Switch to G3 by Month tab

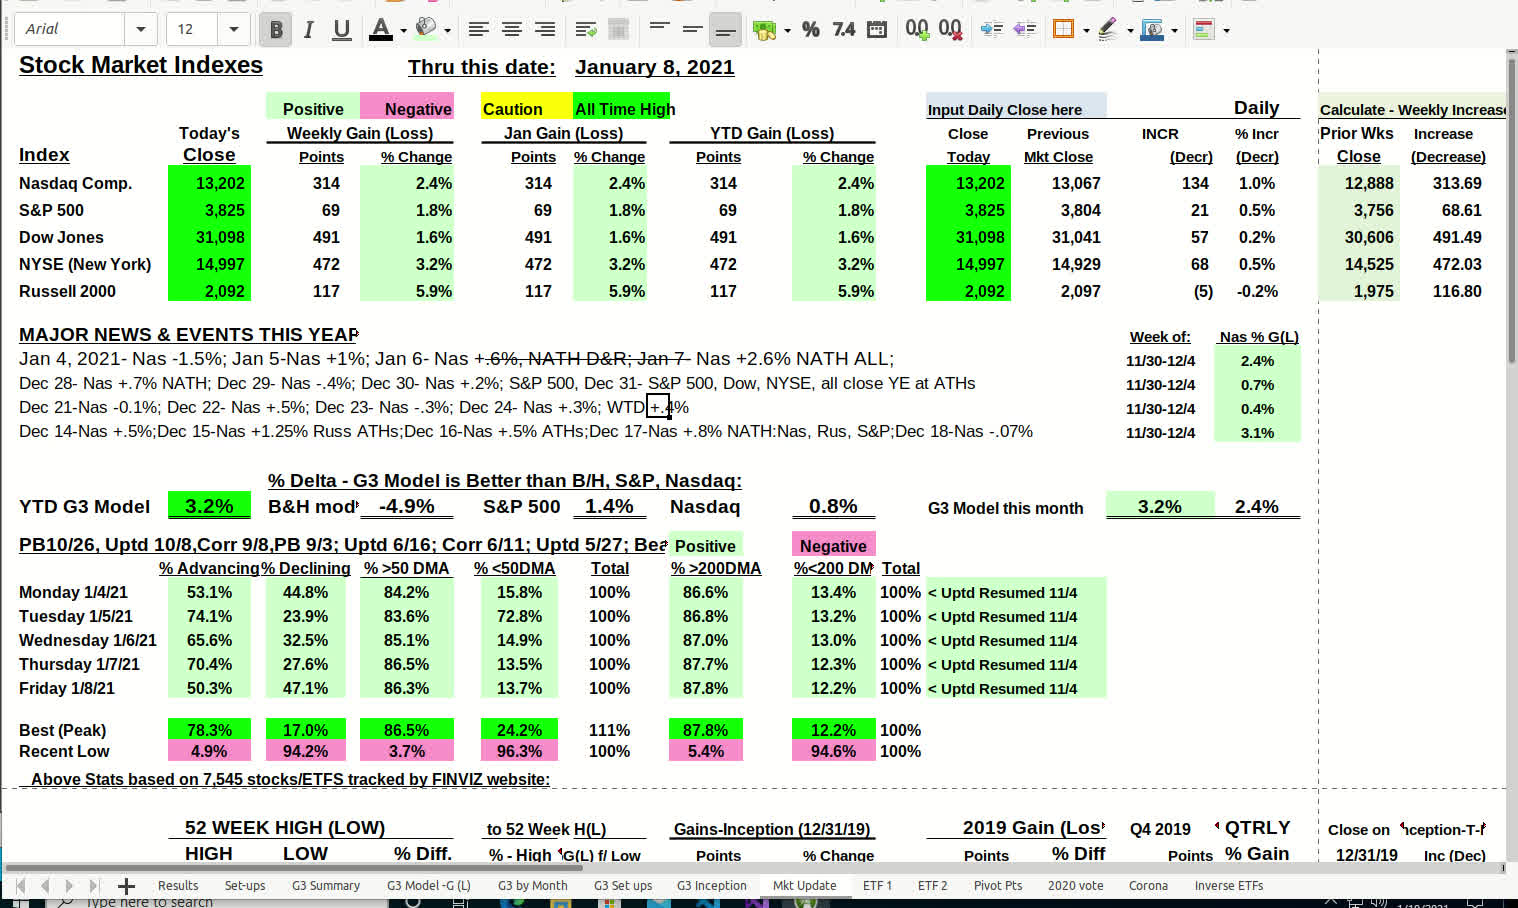coord(533,886)
